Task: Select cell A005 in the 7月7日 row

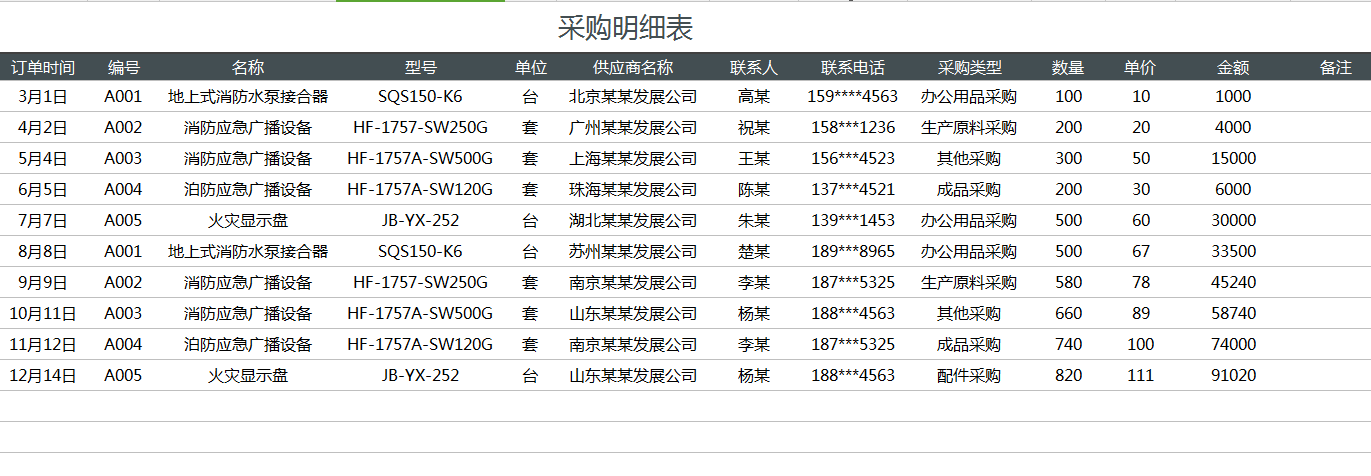Action: [124, 221]
